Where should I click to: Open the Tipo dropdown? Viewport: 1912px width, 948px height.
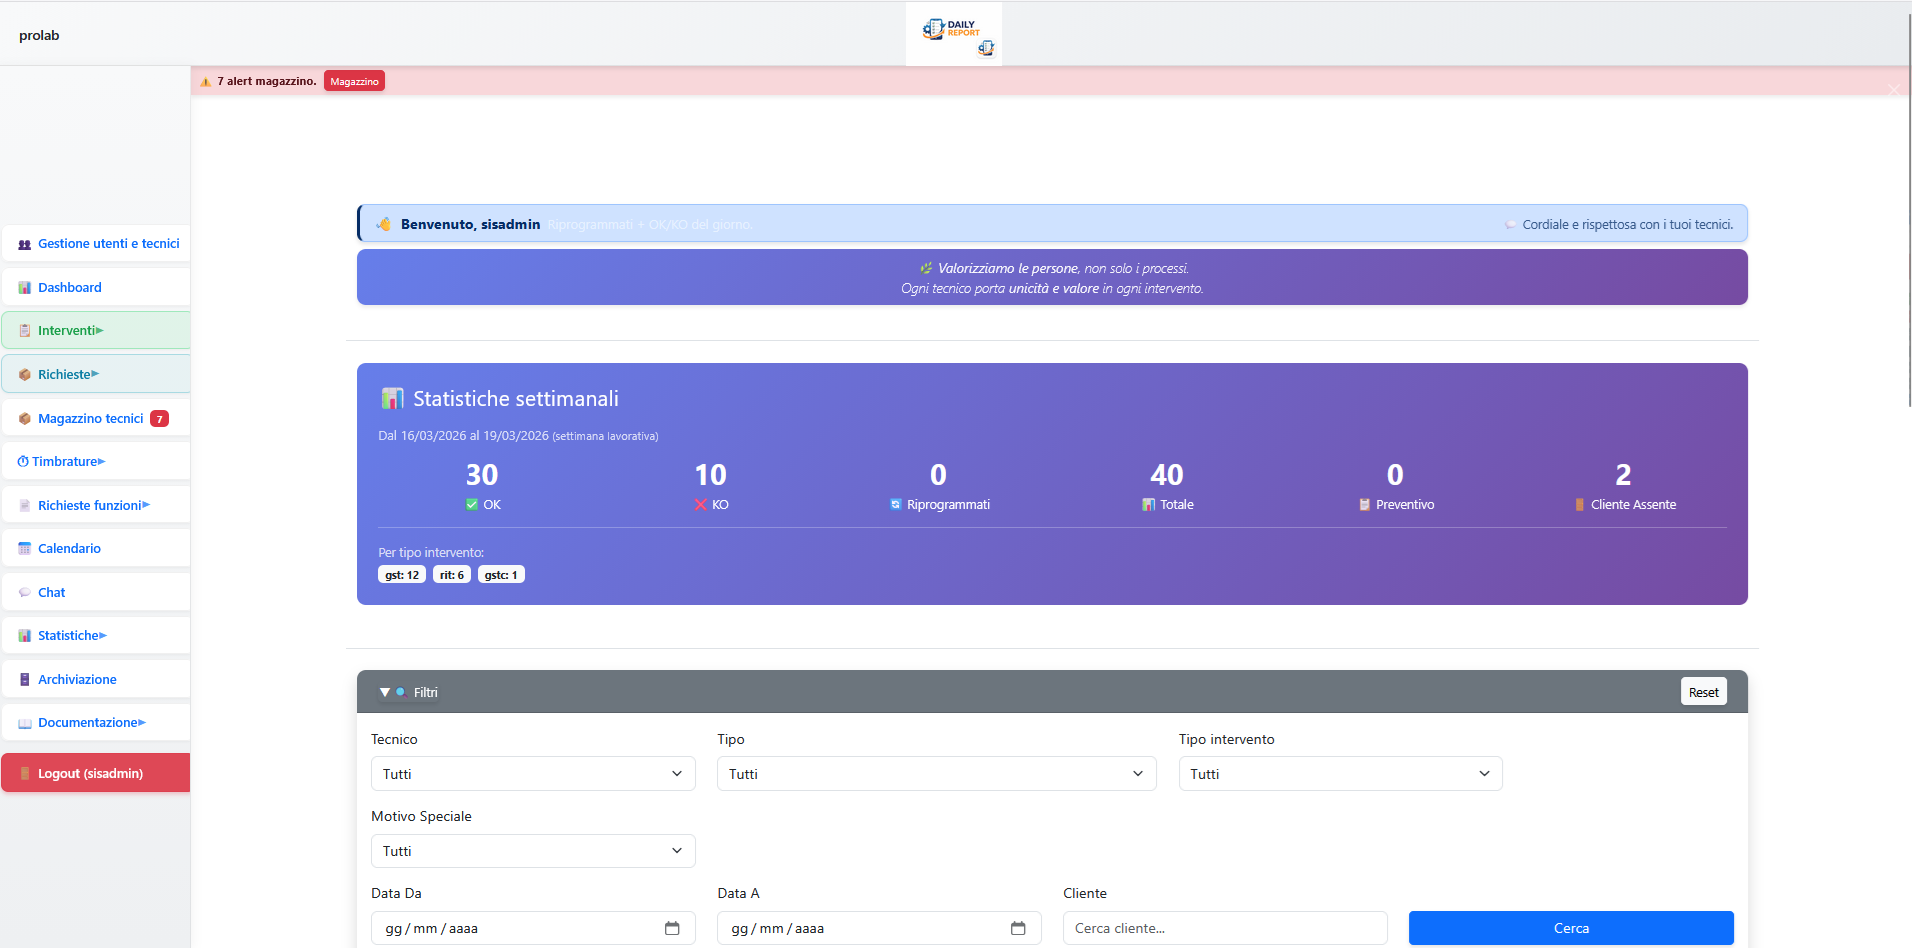[x=937, y=774]
